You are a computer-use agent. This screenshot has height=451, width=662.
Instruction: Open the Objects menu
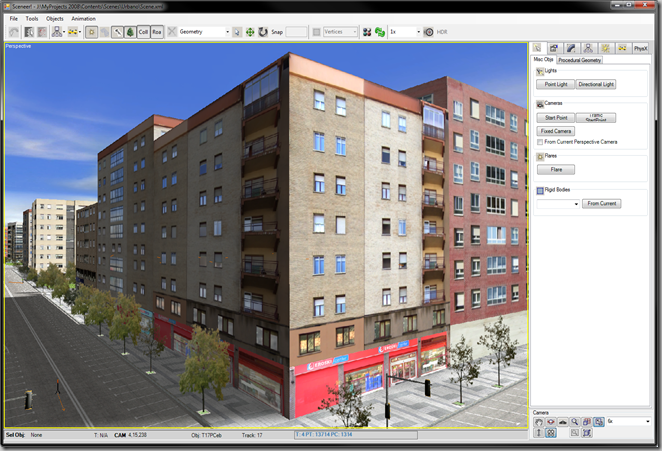[x=54, y=19]
